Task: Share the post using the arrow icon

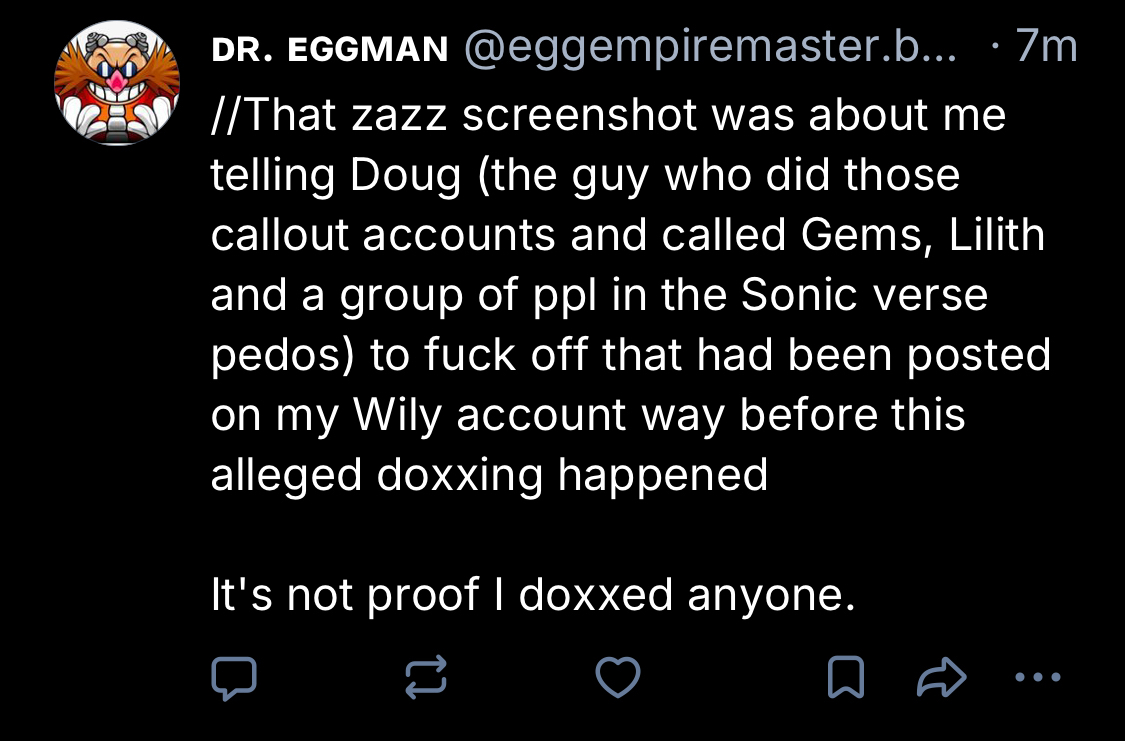Action: pos(941,679)
